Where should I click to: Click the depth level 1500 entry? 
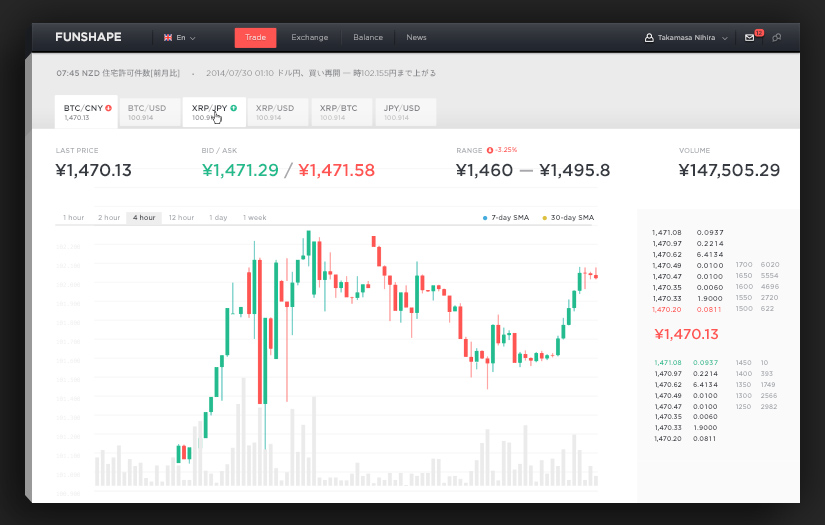tap(754, 309)
